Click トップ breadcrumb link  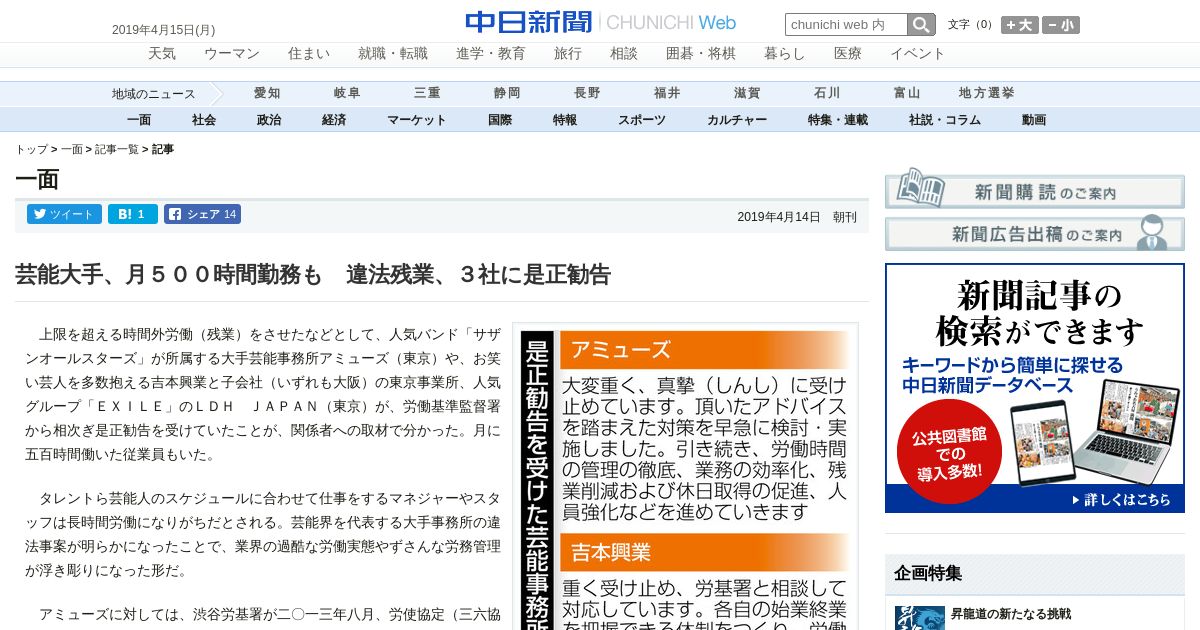[x=31, y=149]
